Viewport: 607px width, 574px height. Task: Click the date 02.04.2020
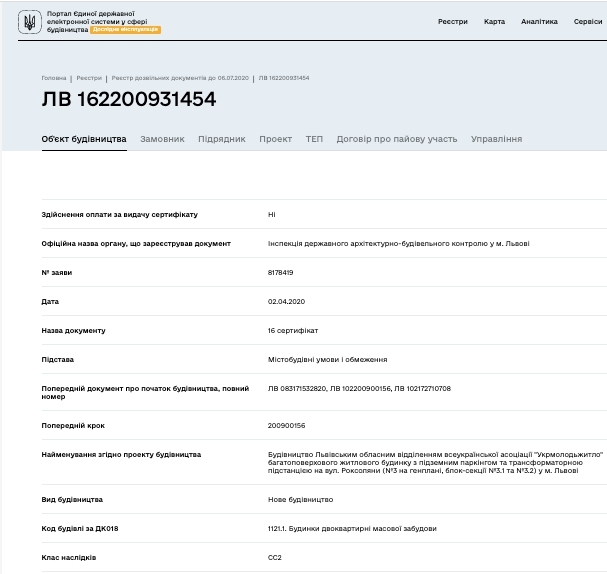click(286, 302)
